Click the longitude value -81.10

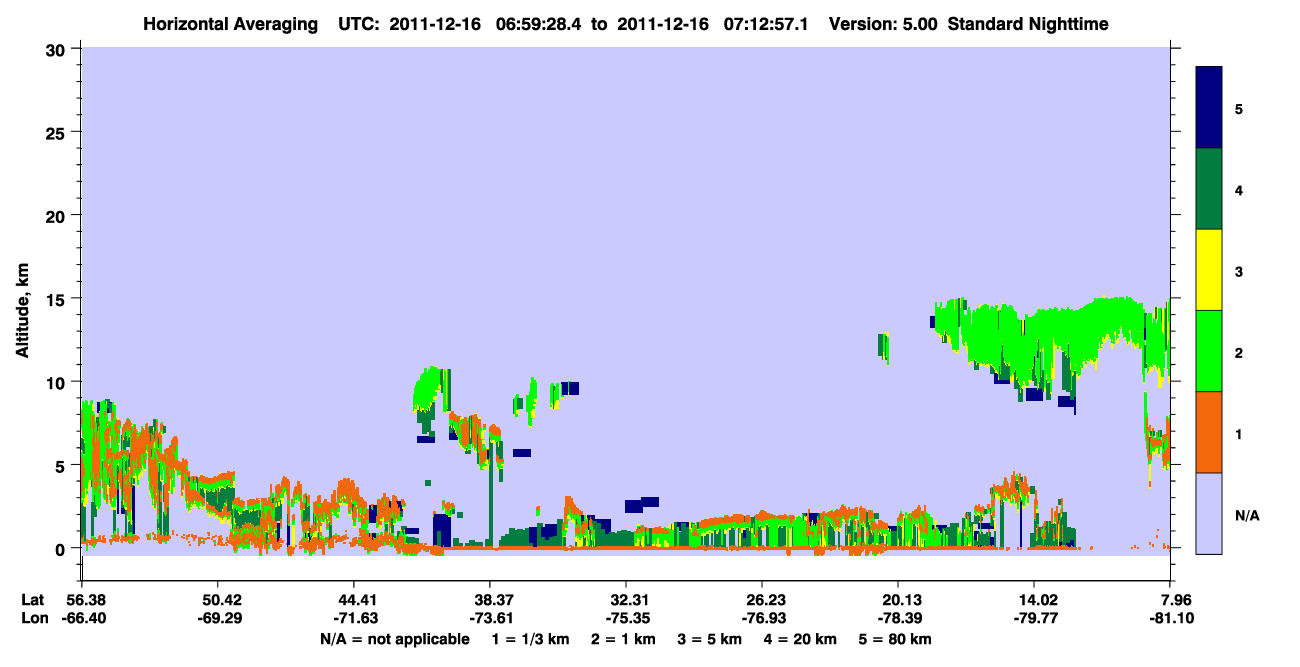point(1171,618)
